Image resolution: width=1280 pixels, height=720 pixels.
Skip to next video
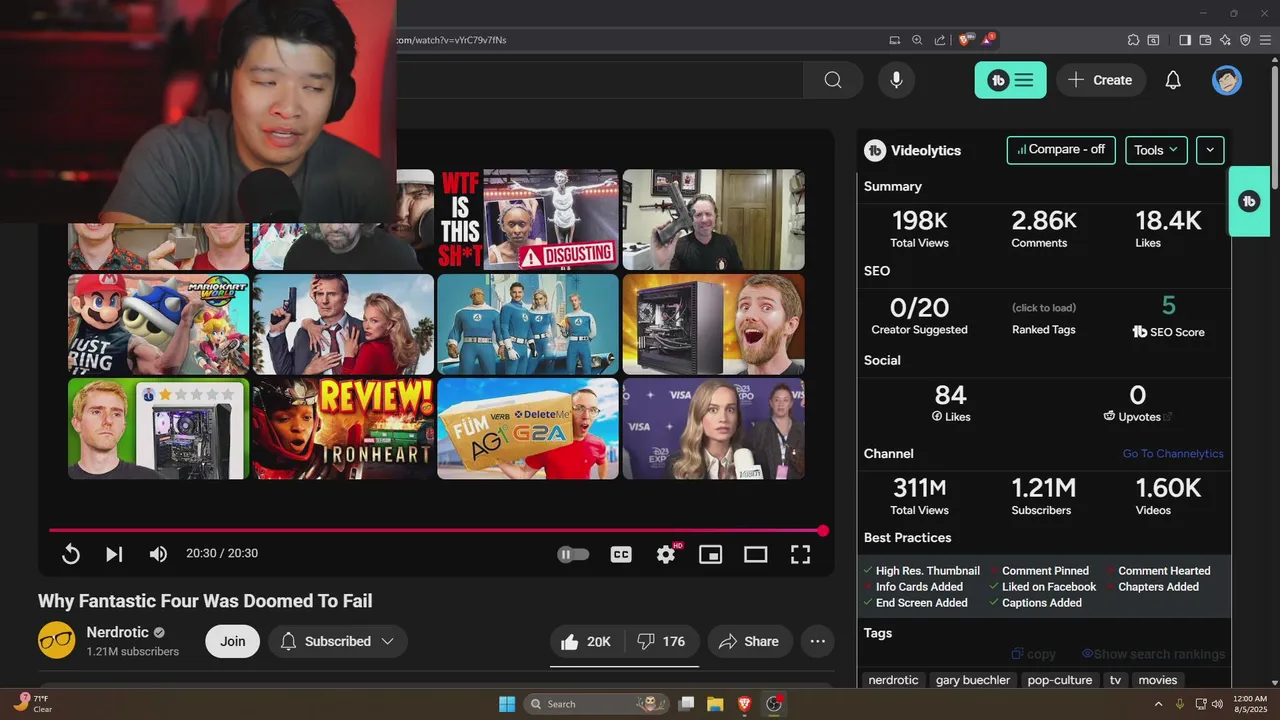pyautogui.click(x=114, y=554)
